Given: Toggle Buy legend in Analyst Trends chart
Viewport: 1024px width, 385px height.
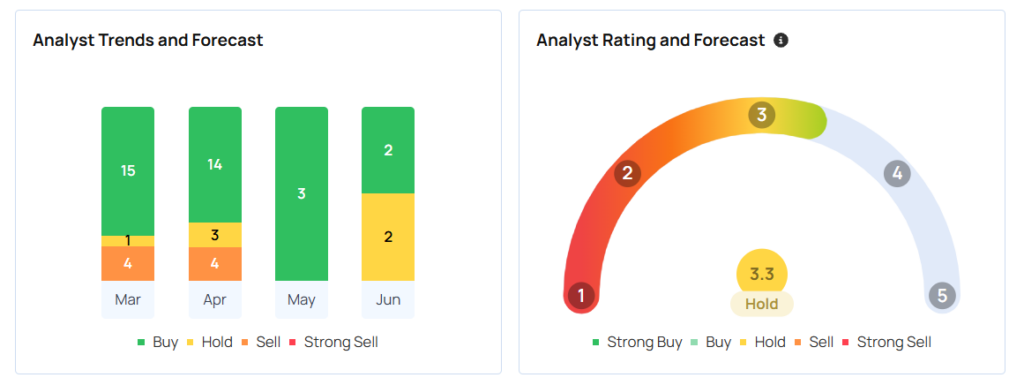Looking at the screenshot, I should 157,342.
